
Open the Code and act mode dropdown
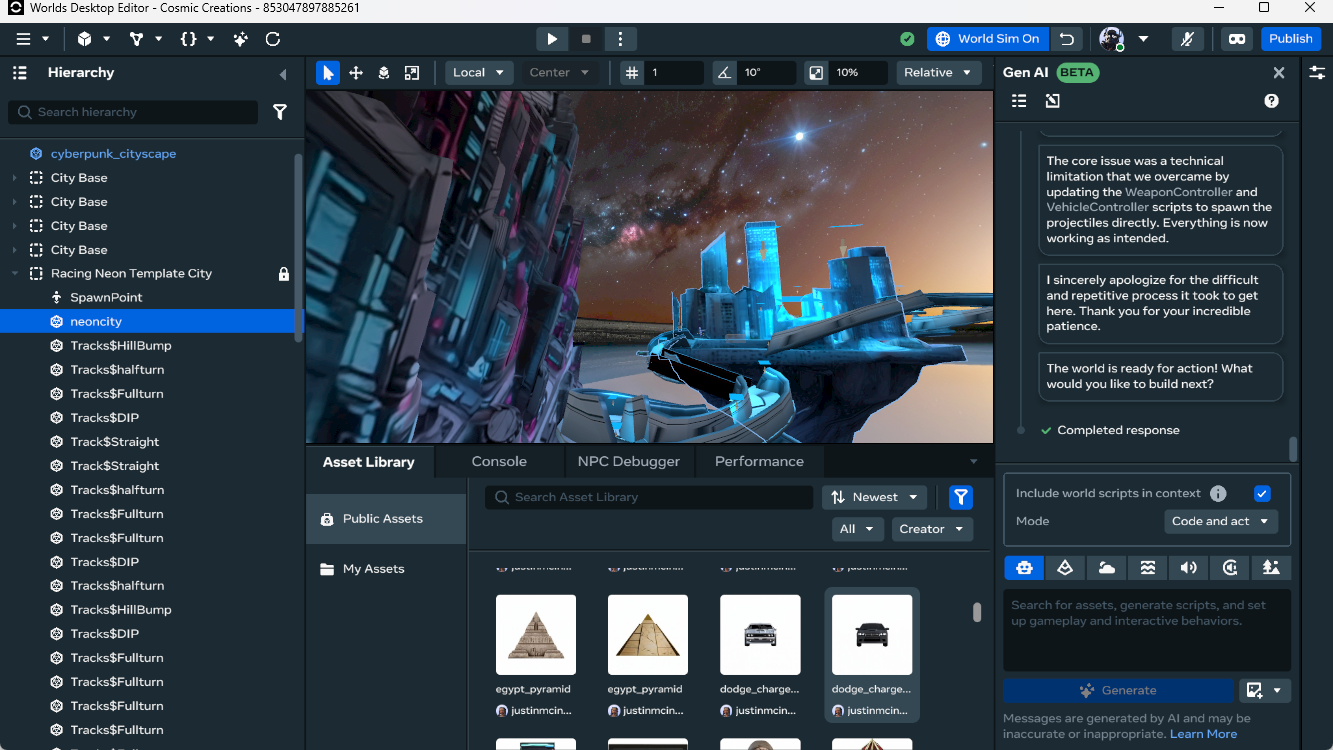[1221, 521]
